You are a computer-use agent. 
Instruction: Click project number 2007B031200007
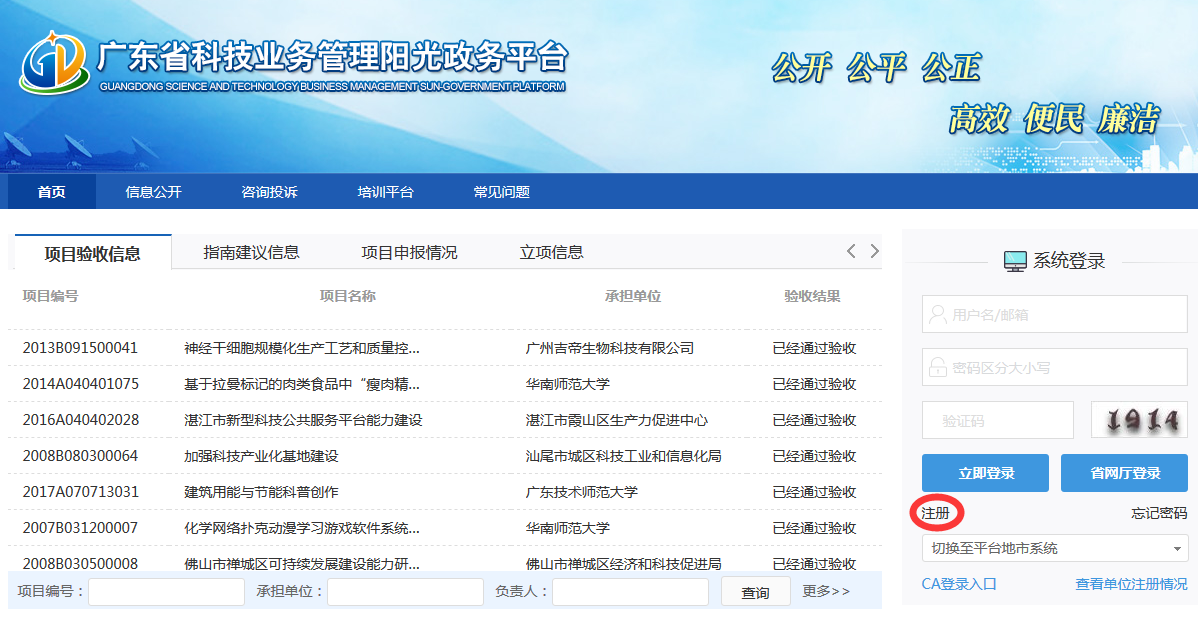coord(80,527)
